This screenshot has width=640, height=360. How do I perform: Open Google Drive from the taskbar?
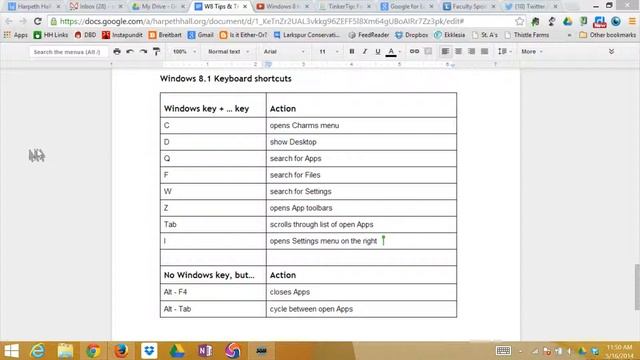[x=177, y=351]
